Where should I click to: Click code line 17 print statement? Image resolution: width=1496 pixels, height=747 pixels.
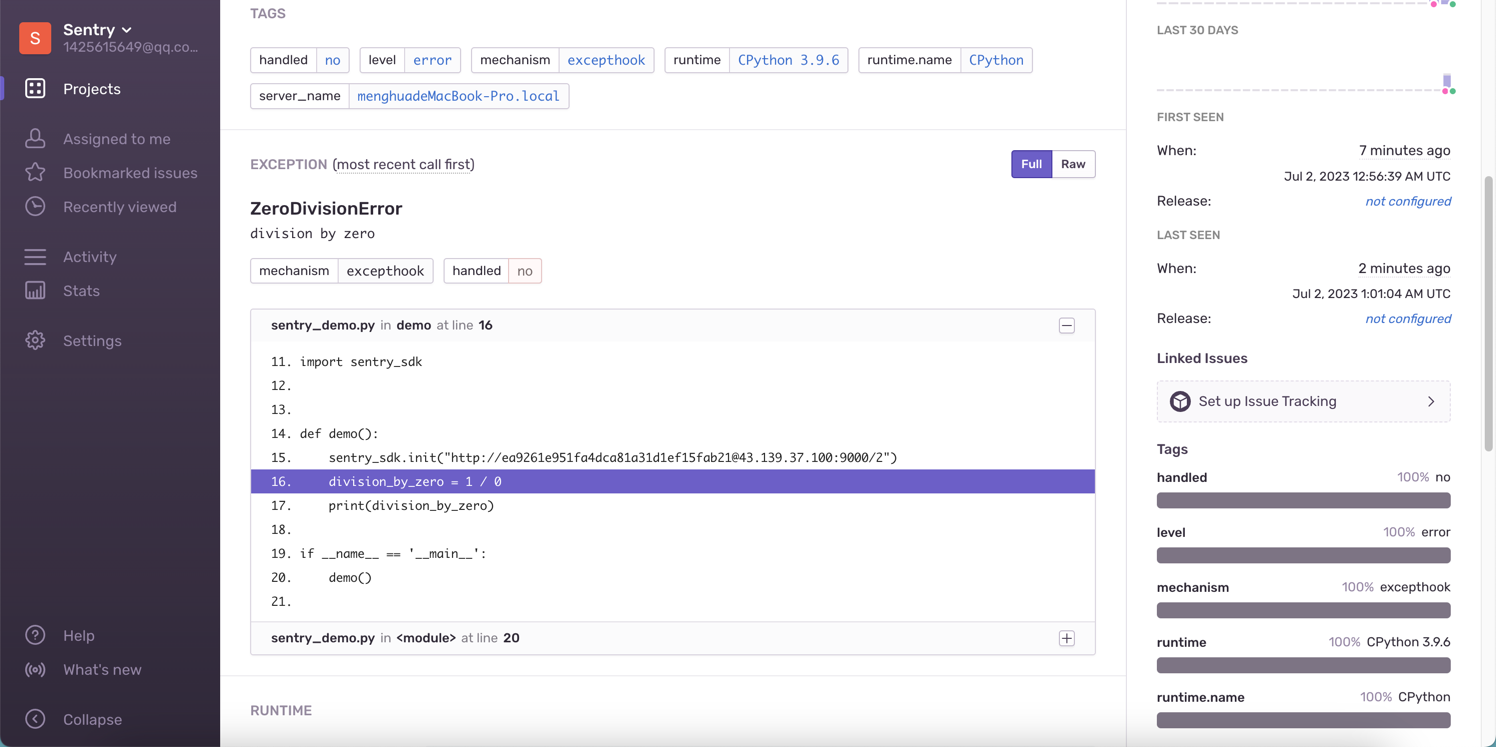point(673,506)
